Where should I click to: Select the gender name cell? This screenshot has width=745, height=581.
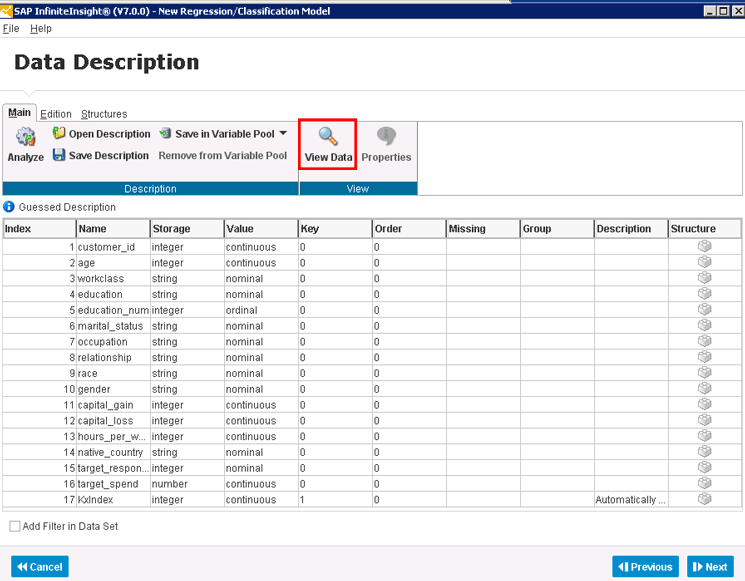click(113, 389)
